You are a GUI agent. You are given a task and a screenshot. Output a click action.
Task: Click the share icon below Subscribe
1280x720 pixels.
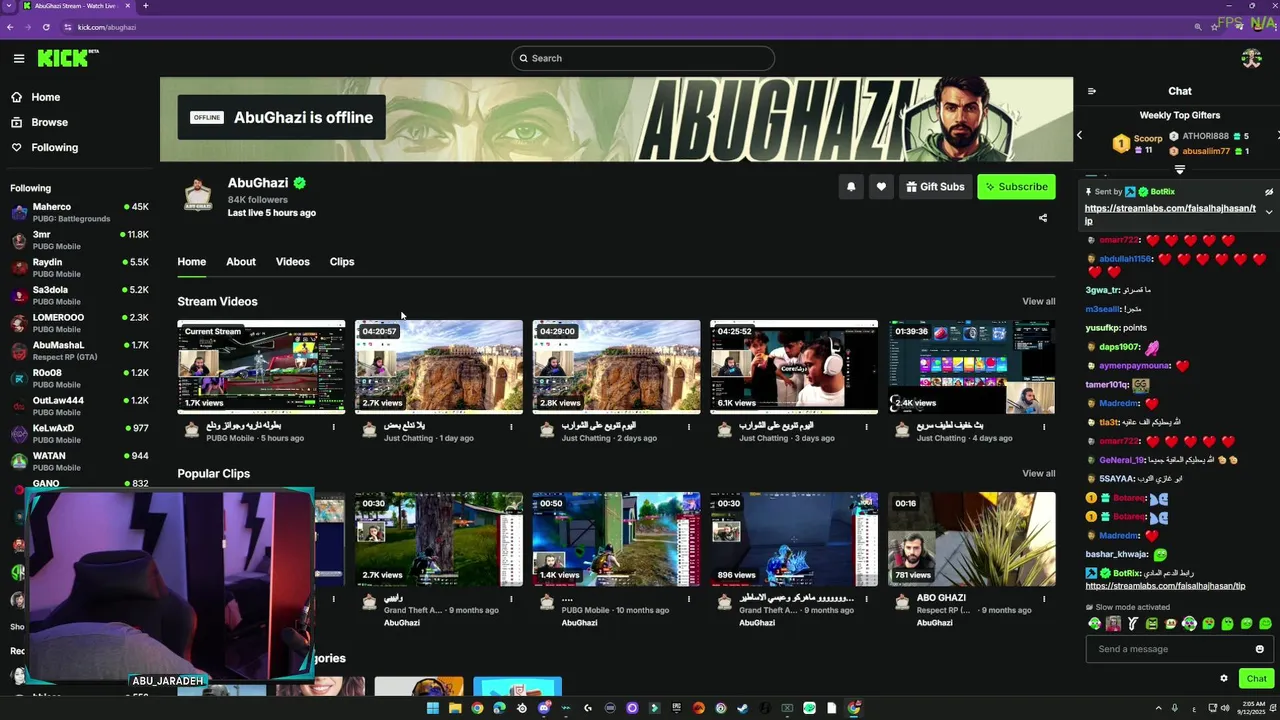pyautogui.click(x=1043, y=218)
